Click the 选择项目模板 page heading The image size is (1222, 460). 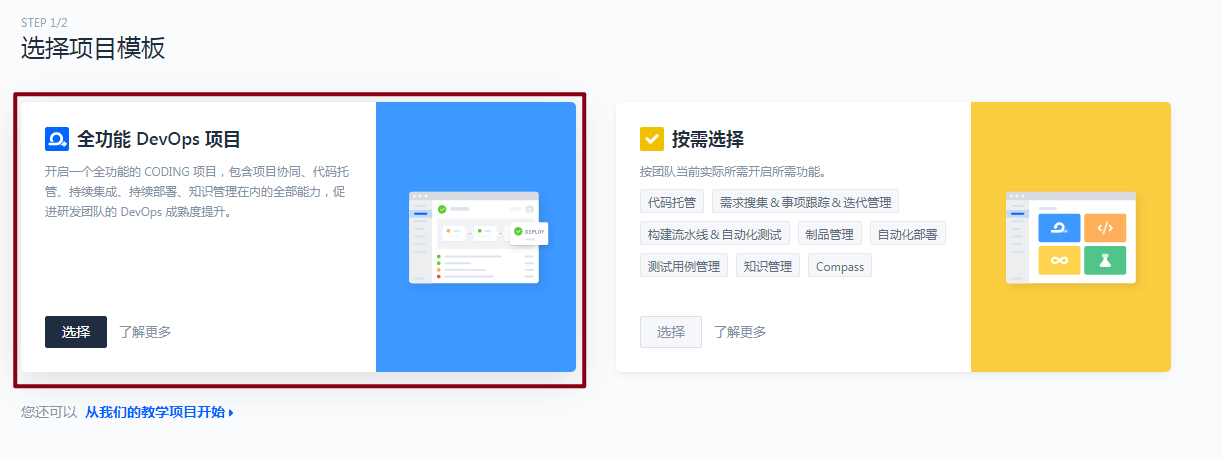pos(93,48)
